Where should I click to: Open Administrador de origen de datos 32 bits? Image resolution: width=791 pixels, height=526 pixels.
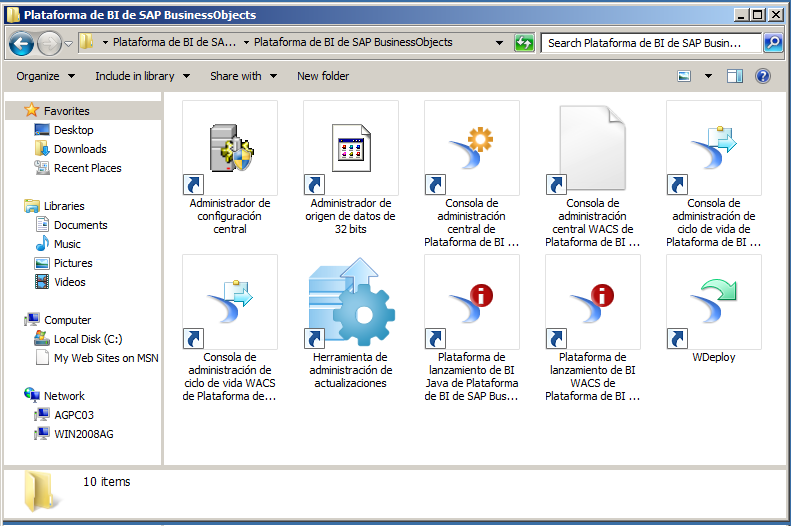(x=351, y=149)
